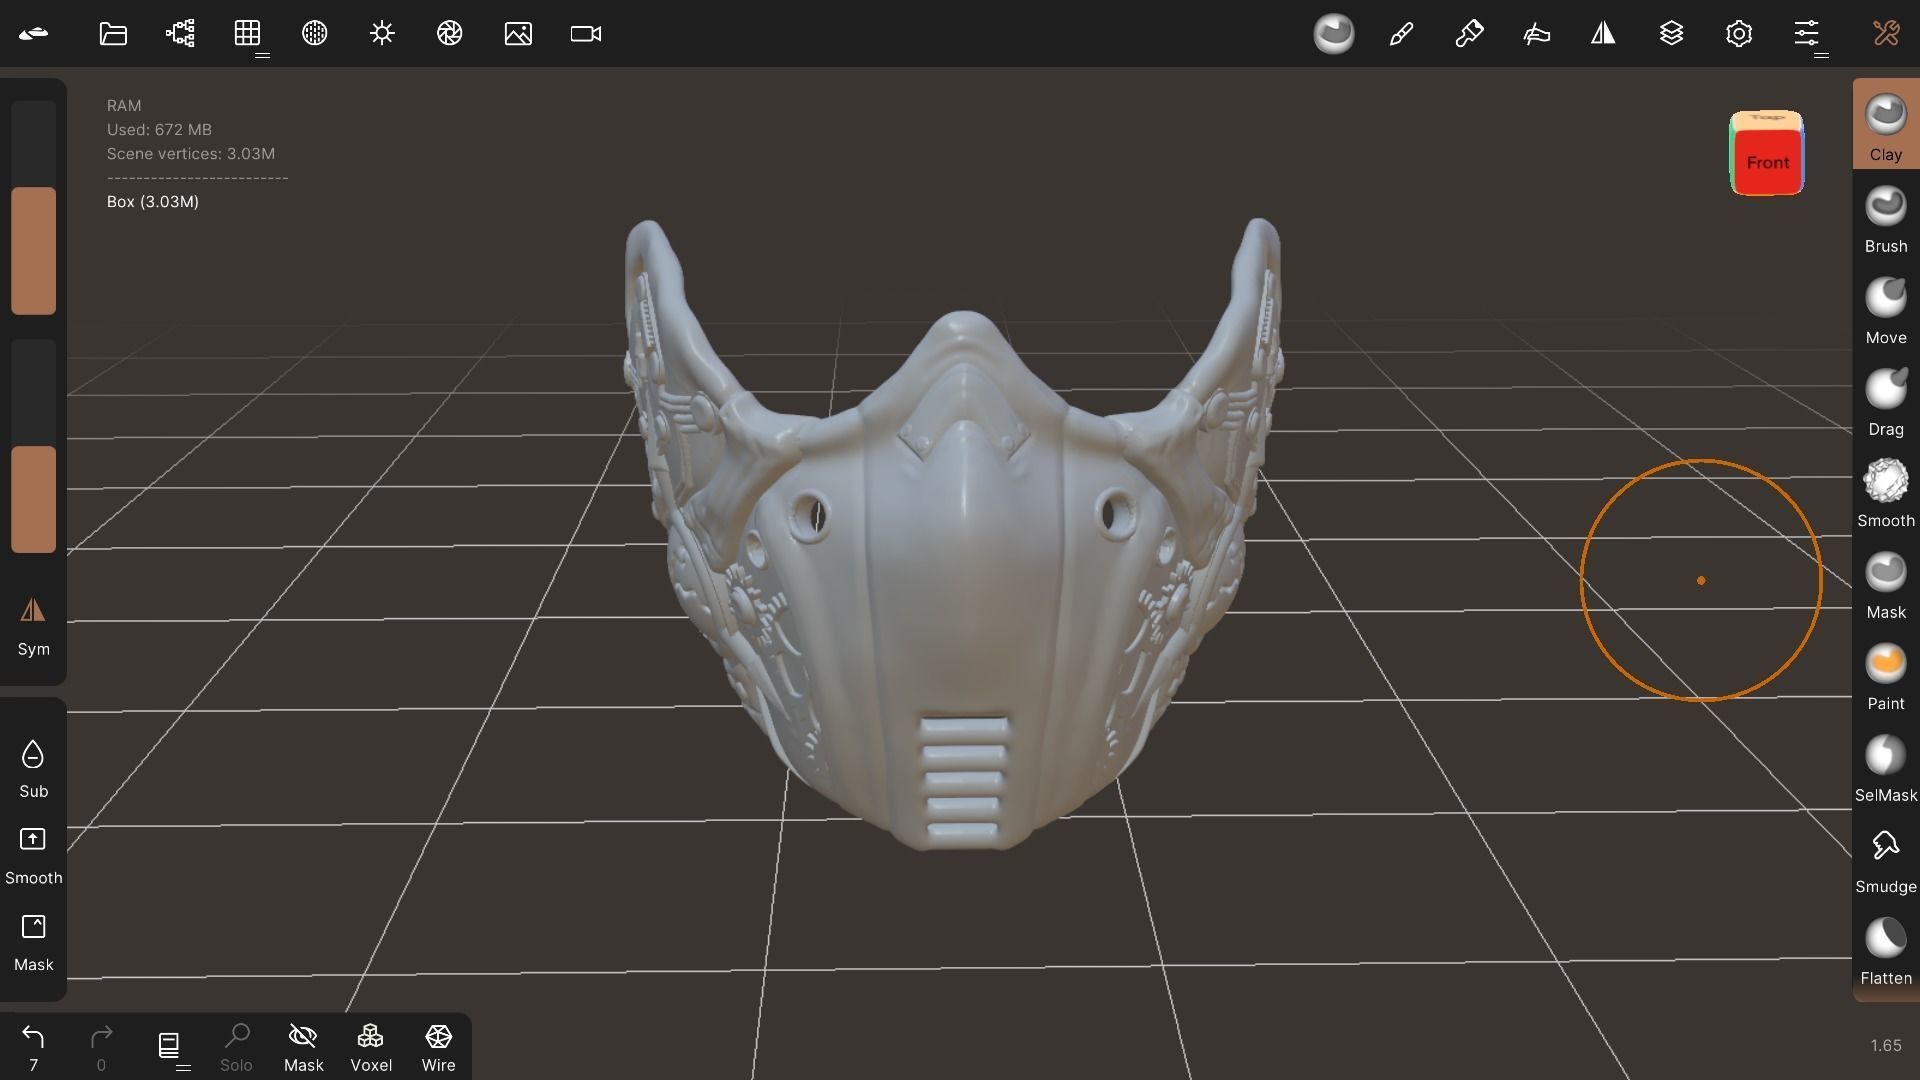The image size is (1920, 1080).
Task: Open the Settings gear menu
Action: (x=1739, y=34)
